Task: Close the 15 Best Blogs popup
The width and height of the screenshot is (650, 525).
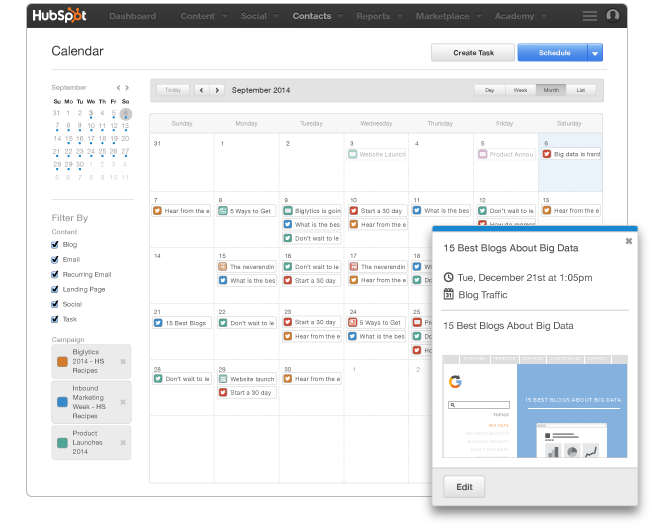Action: tap(629, 241)
